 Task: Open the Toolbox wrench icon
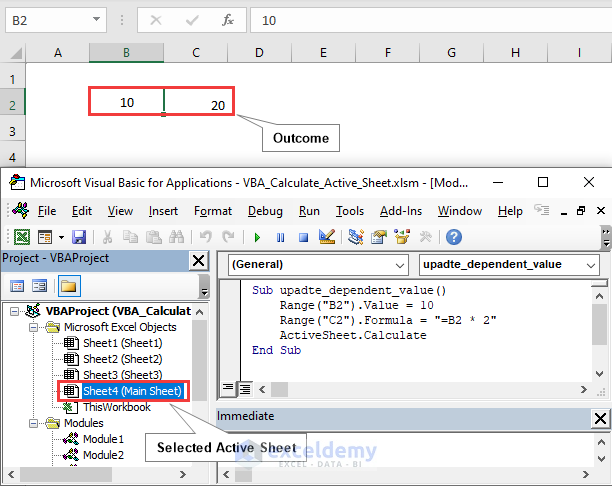(x=425, y=237)
